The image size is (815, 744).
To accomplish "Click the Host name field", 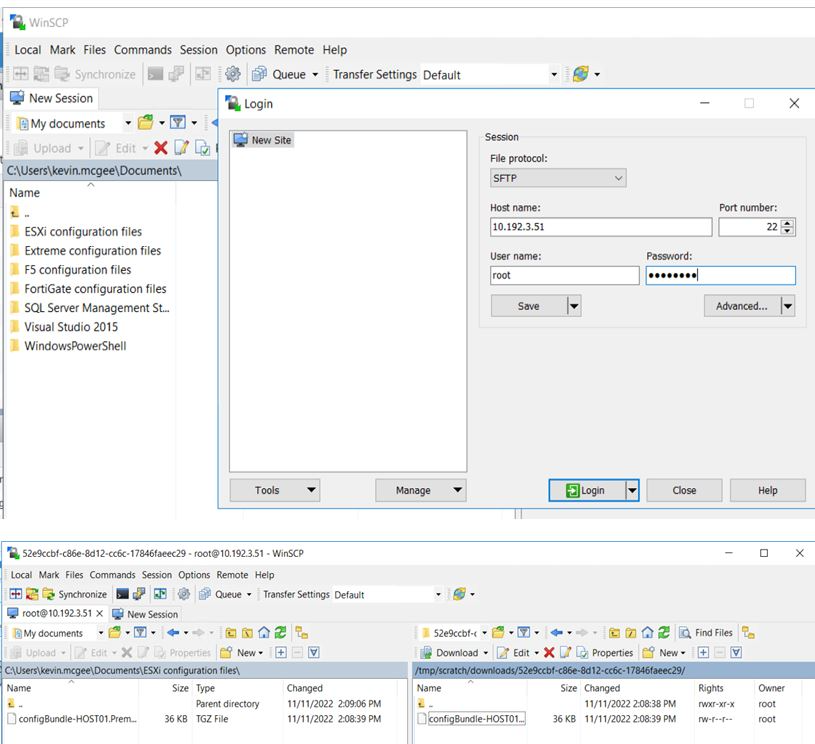I will 601,227.
